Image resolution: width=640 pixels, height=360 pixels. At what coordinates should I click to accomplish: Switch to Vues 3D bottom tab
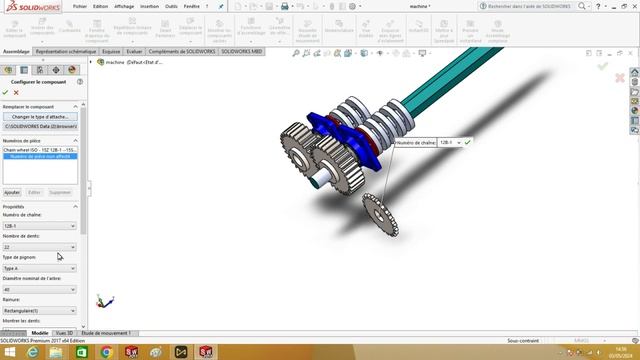[x=64, y=333]
